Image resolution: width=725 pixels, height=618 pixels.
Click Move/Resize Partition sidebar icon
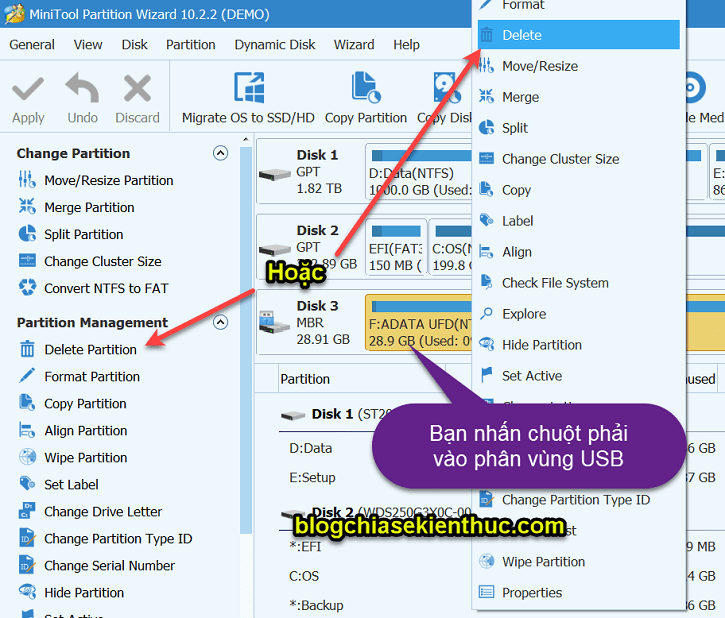pyautogui.click(x=27, y=179)
